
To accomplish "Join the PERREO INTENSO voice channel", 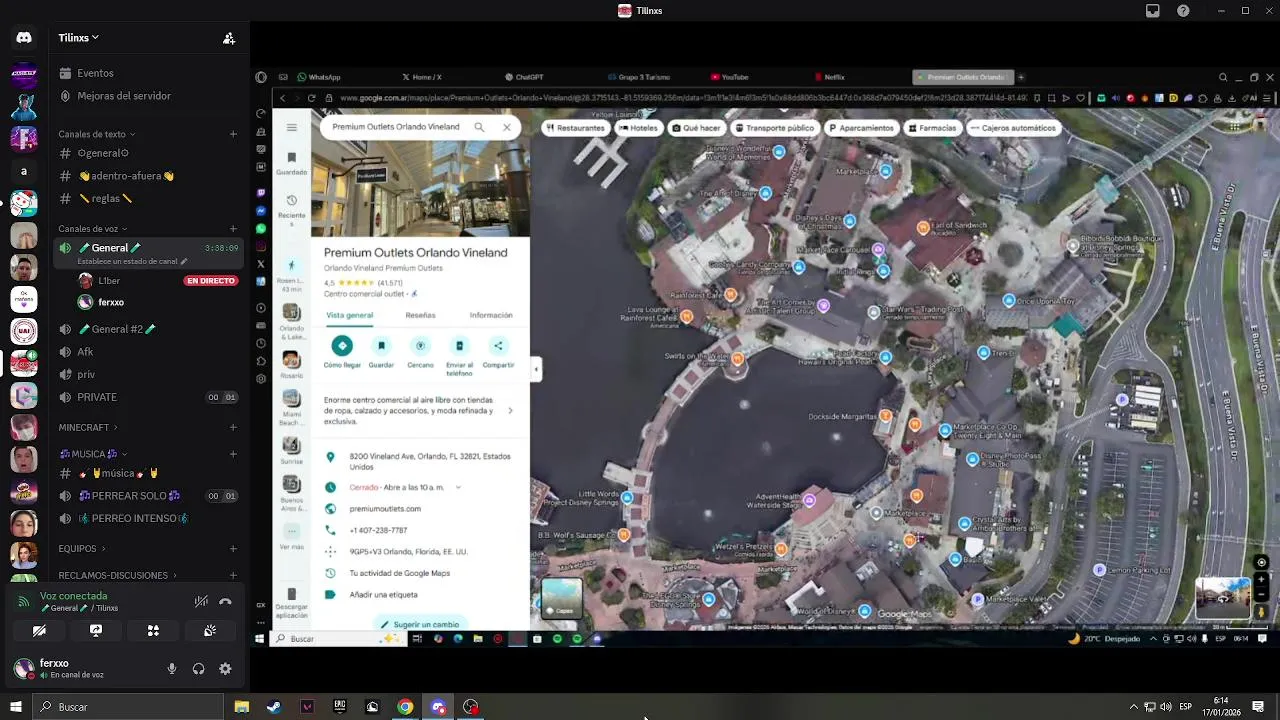I will click(148, 519).
